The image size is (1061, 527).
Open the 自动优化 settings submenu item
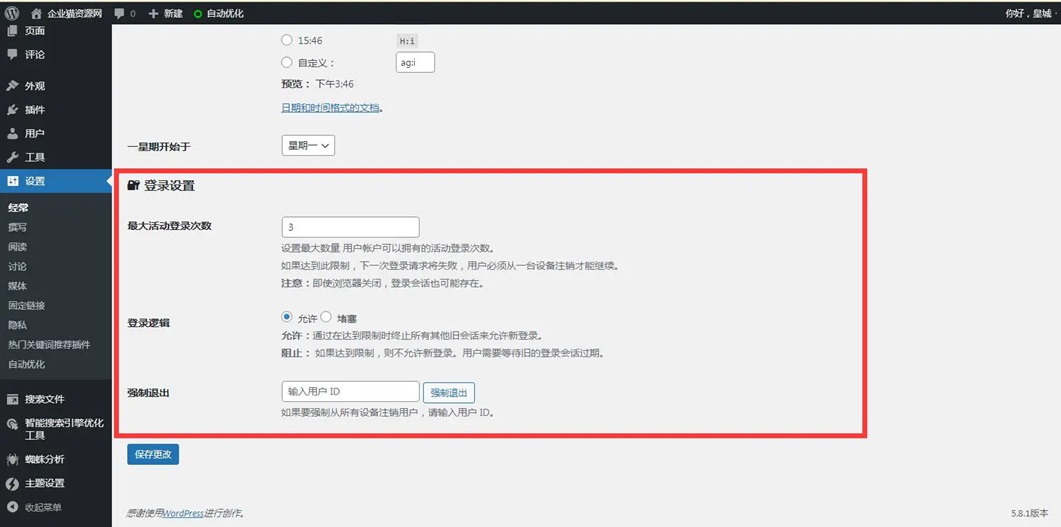point(26,365)
